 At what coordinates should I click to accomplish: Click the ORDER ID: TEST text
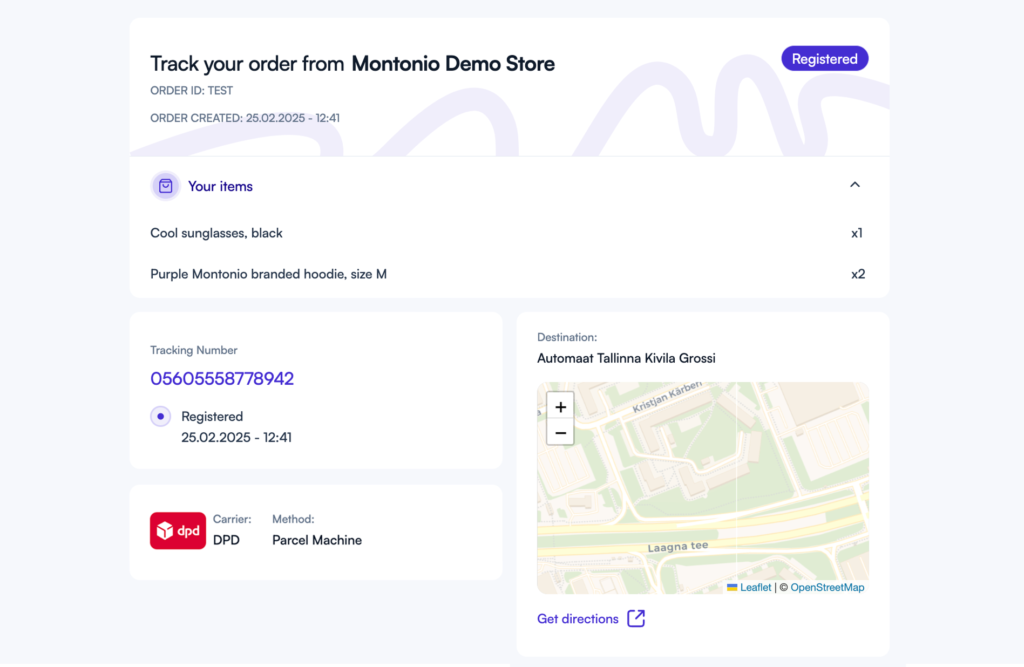(x=191, y=91)
